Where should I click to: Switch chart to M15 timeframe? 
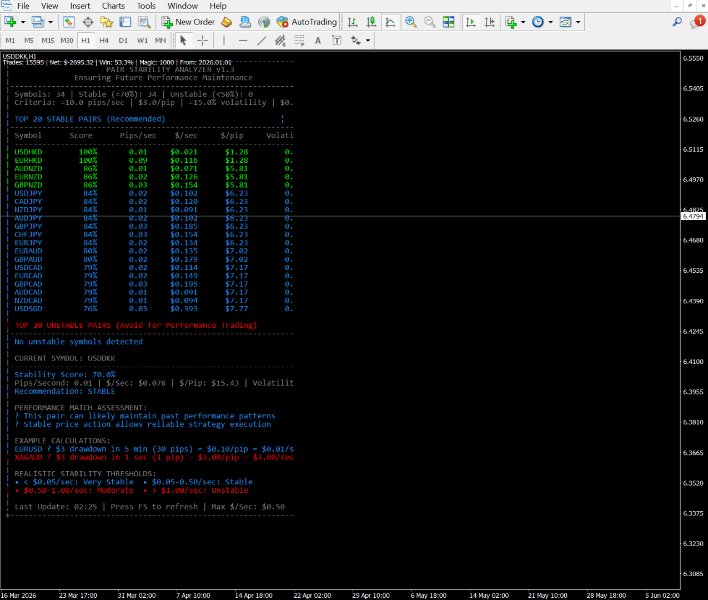click(x=48, y=41)
